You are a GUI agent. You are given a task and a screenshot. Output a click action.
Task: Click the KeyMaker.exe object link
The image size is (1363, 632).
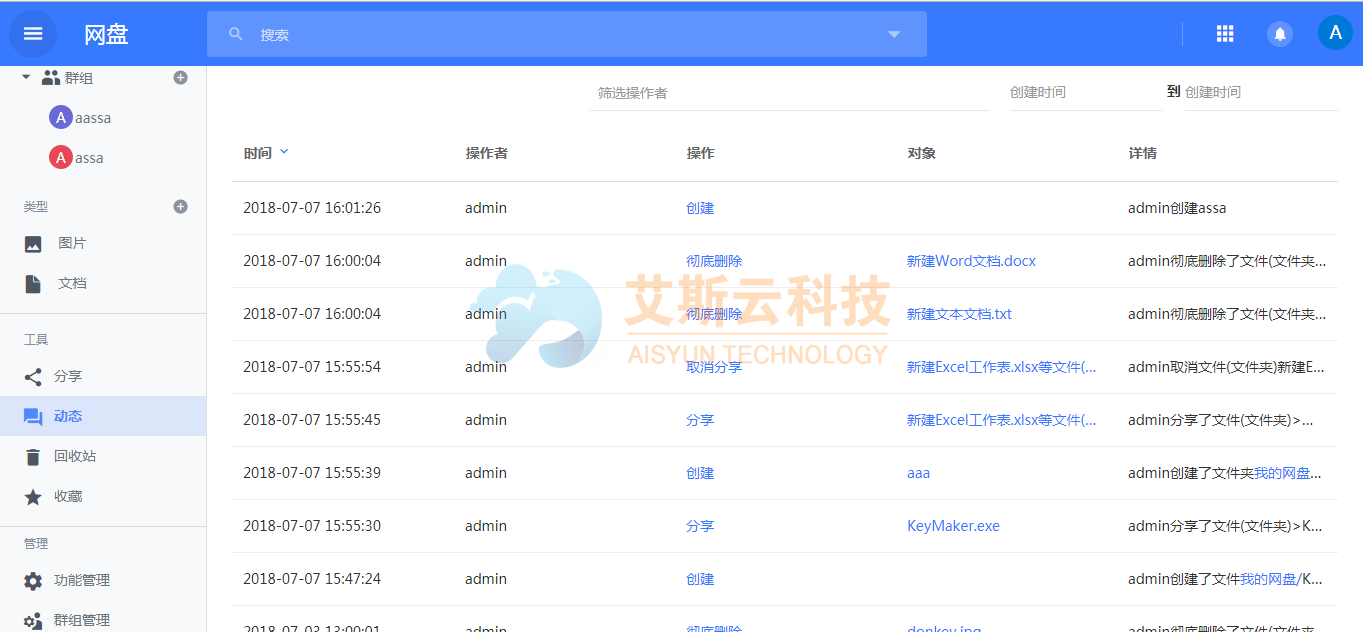coord(952,526)
